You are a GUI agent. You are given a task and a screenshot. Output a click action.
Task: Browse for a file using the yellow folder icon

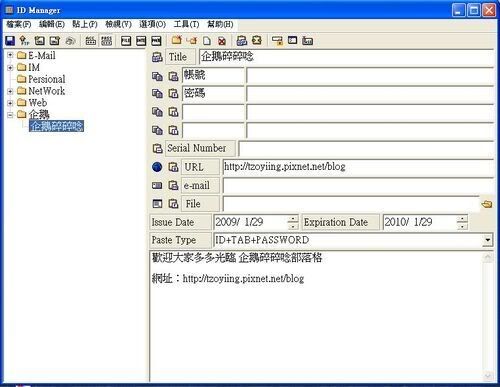pyautogui.click(x=487, y=204)
